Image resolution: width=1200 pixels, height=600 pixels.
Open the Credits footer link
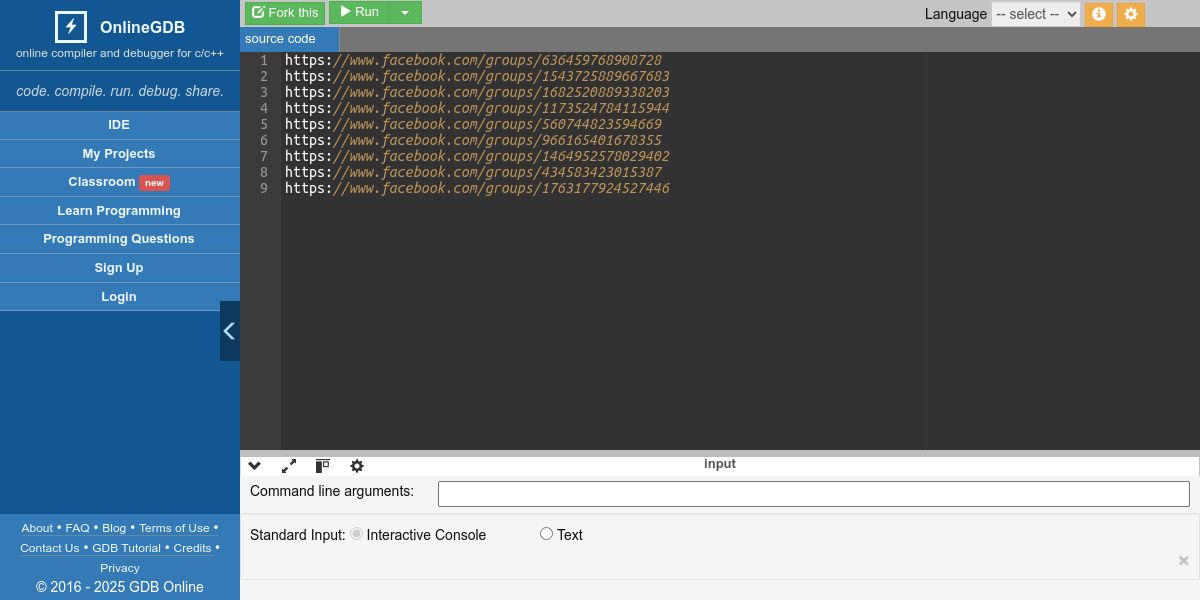pos(192,548)
